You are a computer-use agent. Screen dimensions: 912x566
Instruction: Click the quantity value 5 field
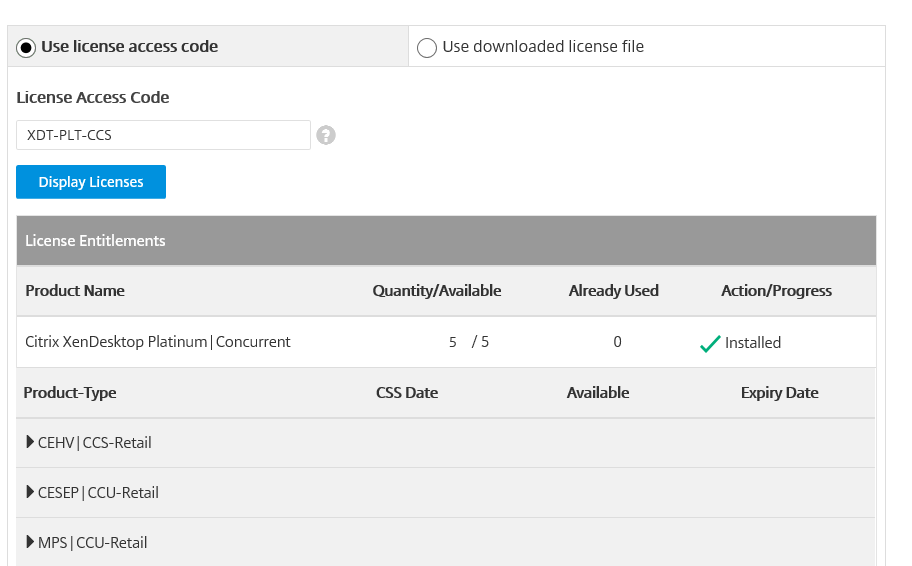pyautogui.click(x=453, y=342)
